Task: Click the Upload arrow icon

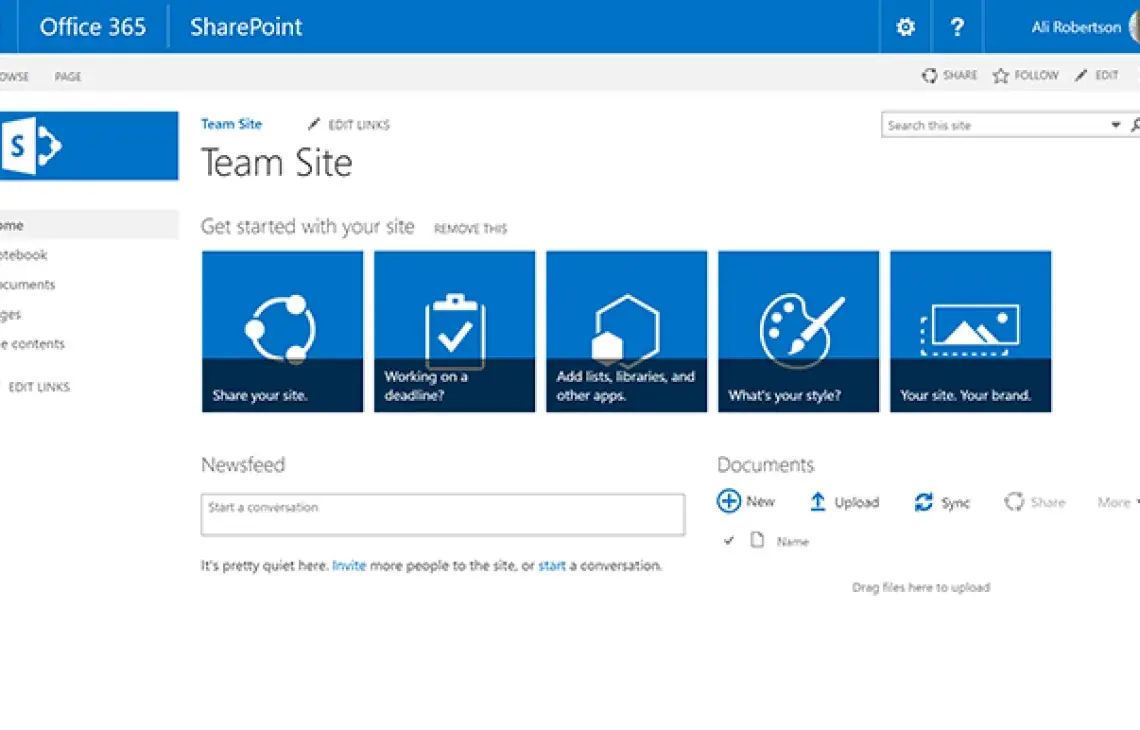Action: pos(818,502)
